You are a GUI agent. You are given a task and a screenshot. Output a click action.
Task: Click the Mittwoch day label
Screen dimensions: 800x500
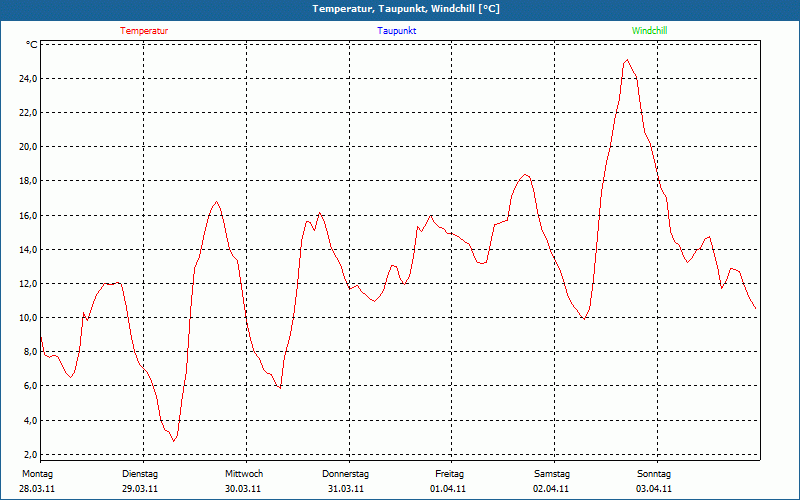(243, 474)
